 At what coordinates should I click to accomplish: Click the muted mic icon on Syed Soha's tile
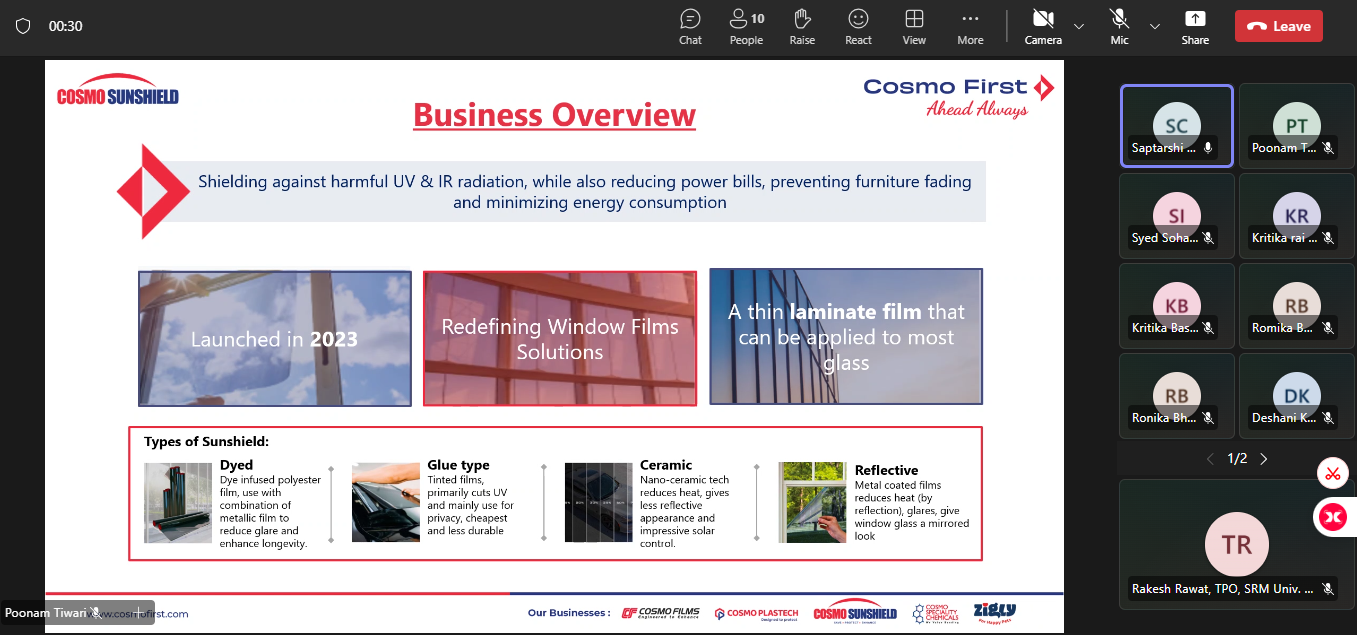point(1208,238)
